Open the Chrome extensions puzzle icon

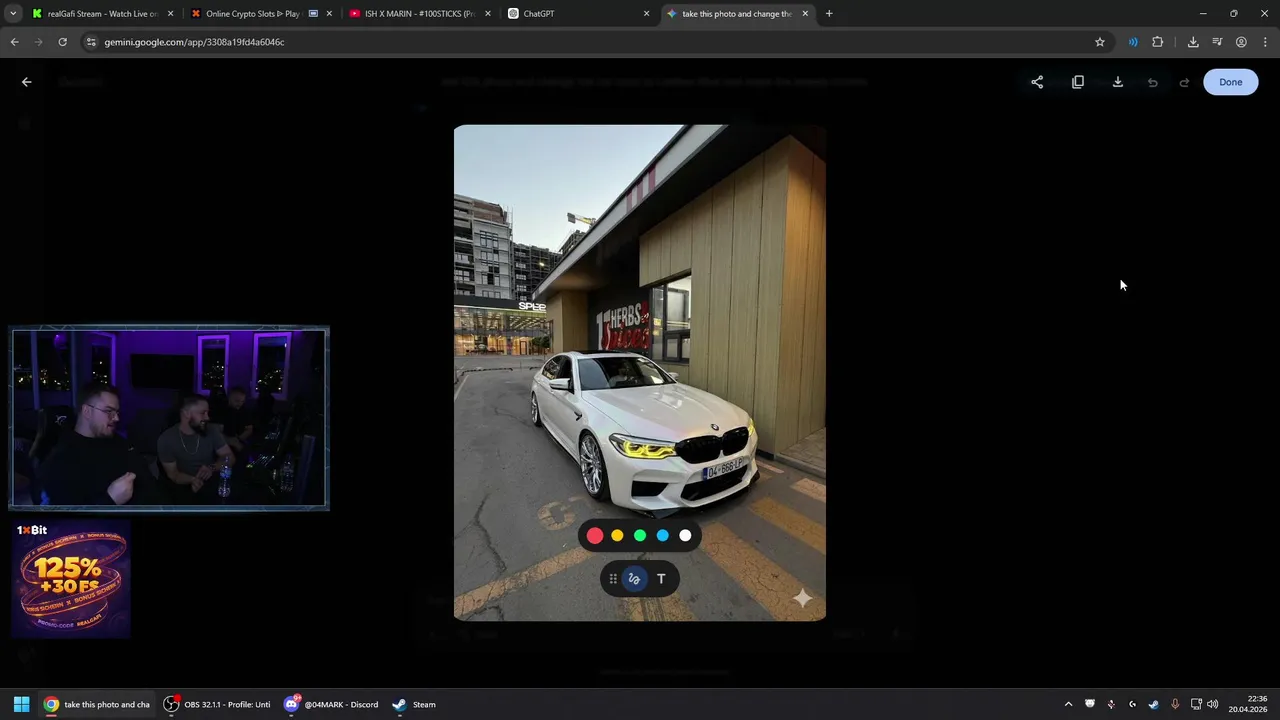[1158, 42]
